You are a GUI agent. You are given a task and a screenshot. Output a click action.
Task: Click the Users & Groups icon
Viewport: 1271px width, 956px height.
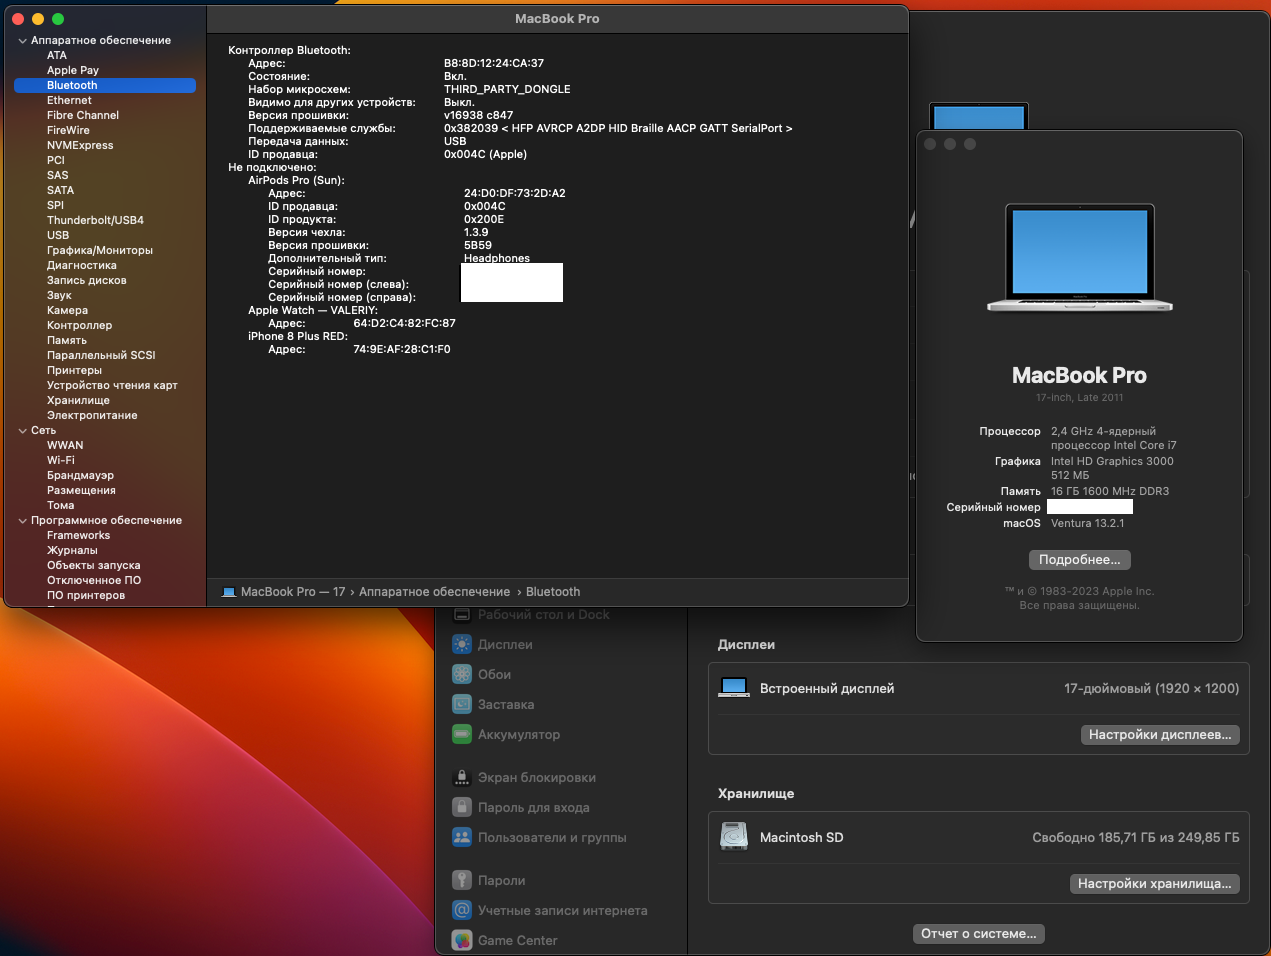click(461, 837)
